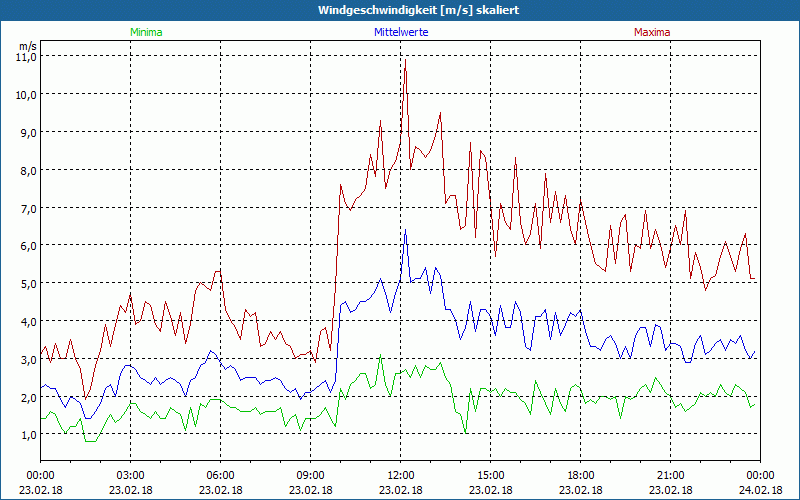Click the '1,0' y-axis value
This screenshot has height=500, width=800.
[x=28, y=435]
